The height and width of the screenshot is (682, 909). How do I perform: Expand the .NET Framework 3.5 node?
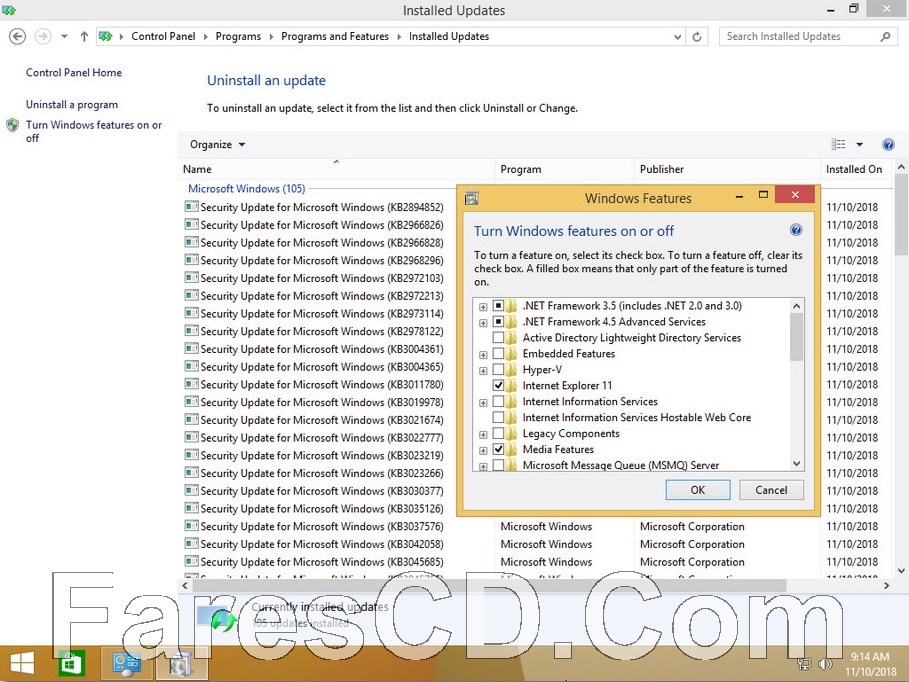click(x=483, y=307)
